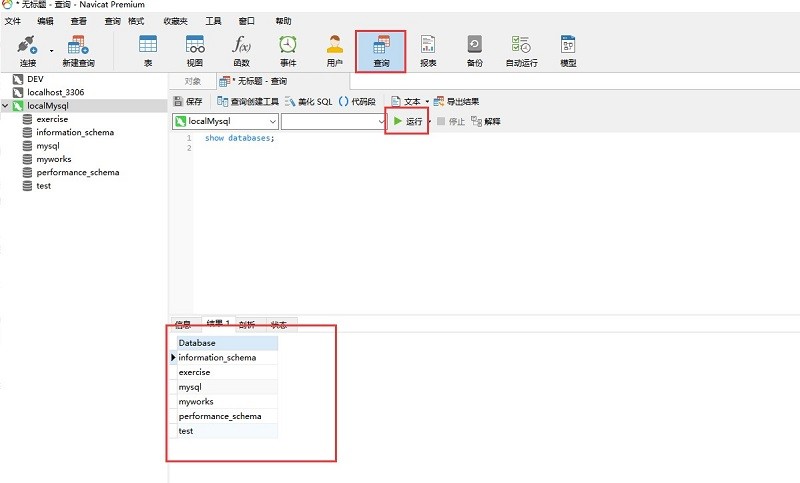This screenshot has height=483, width=800.
Task: Click the New Query (新建查询) icon
Action: click(x=78, y=51)
